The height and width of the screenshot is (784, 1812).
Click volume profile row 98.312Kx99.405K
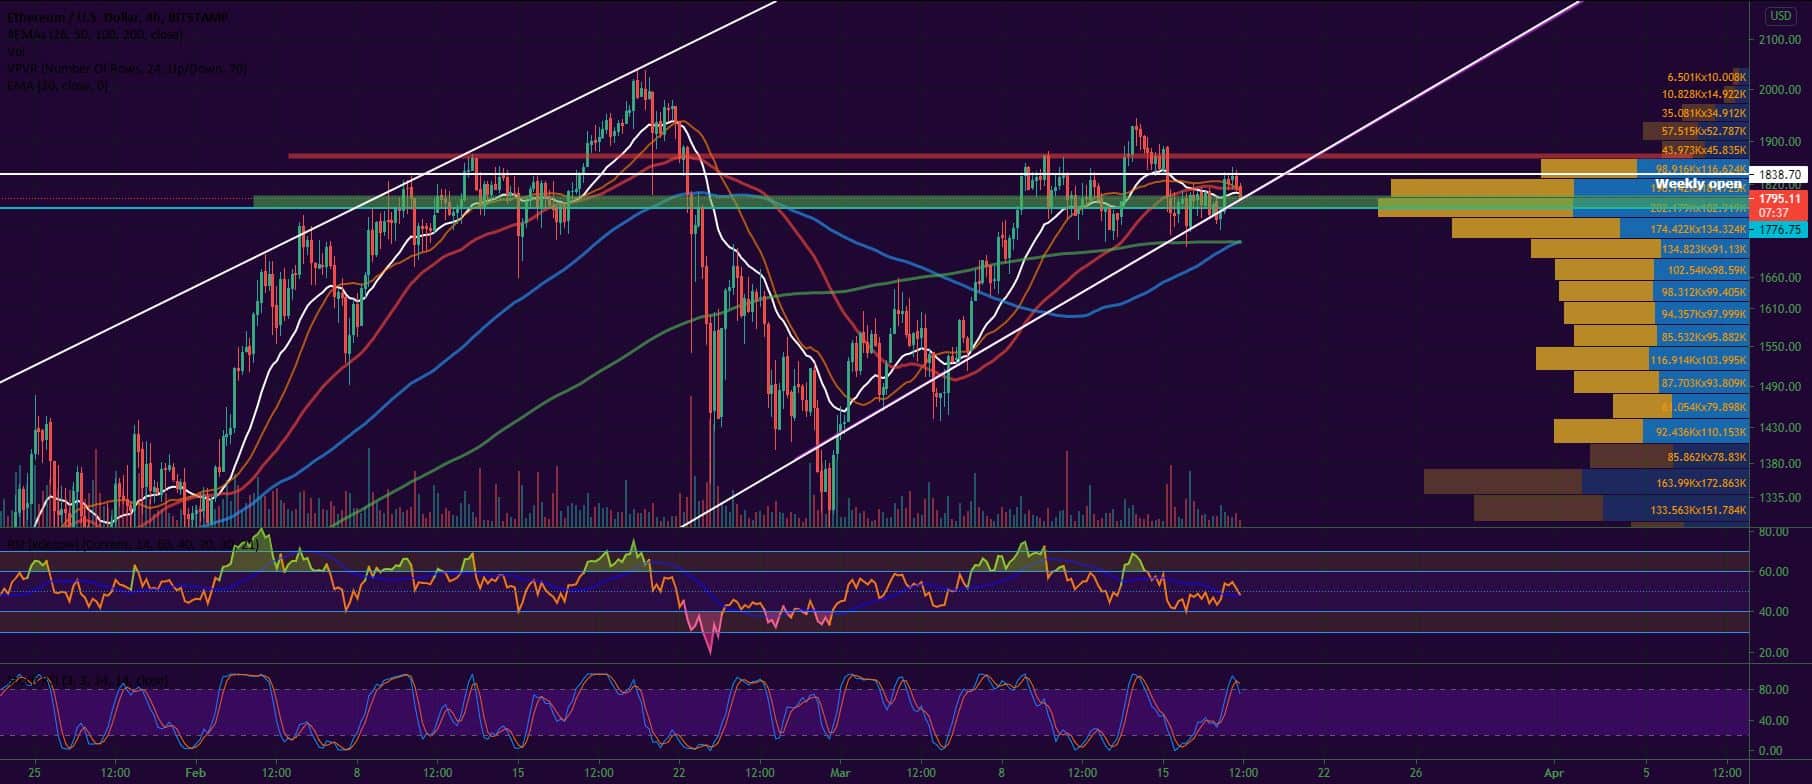(x=1704, y=292)
